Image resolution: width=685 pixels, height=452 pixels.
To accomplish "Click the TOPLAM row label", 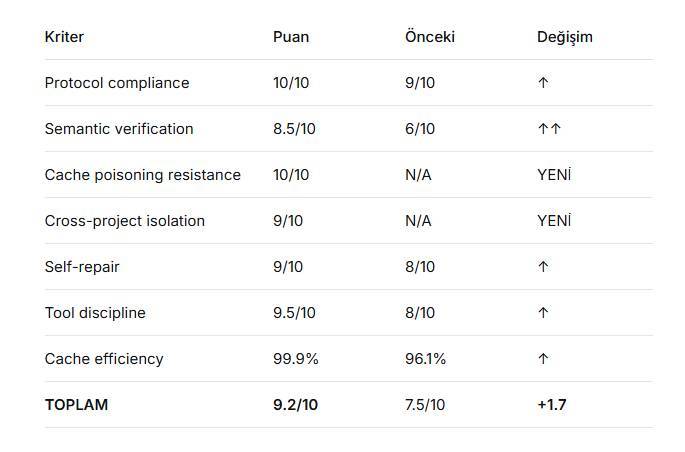I will click(76, 404).
